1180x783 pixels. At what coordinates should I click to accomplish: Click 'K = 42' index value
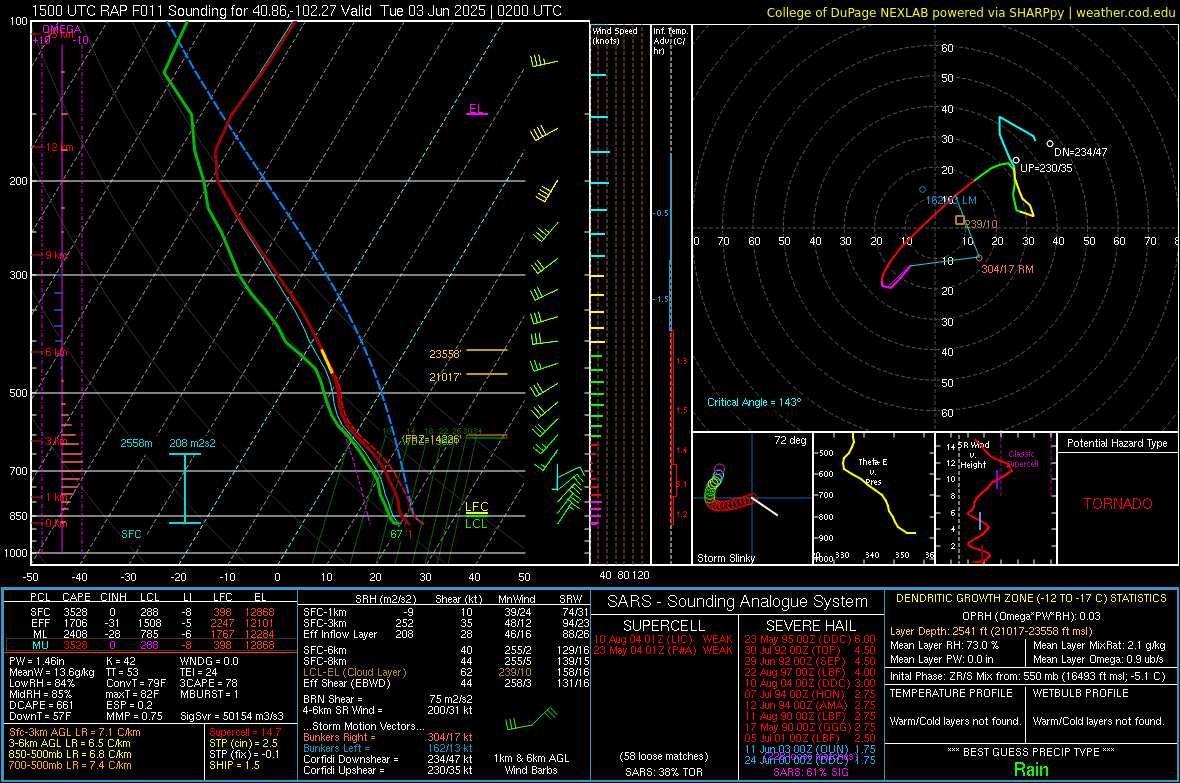coord(120,661)
